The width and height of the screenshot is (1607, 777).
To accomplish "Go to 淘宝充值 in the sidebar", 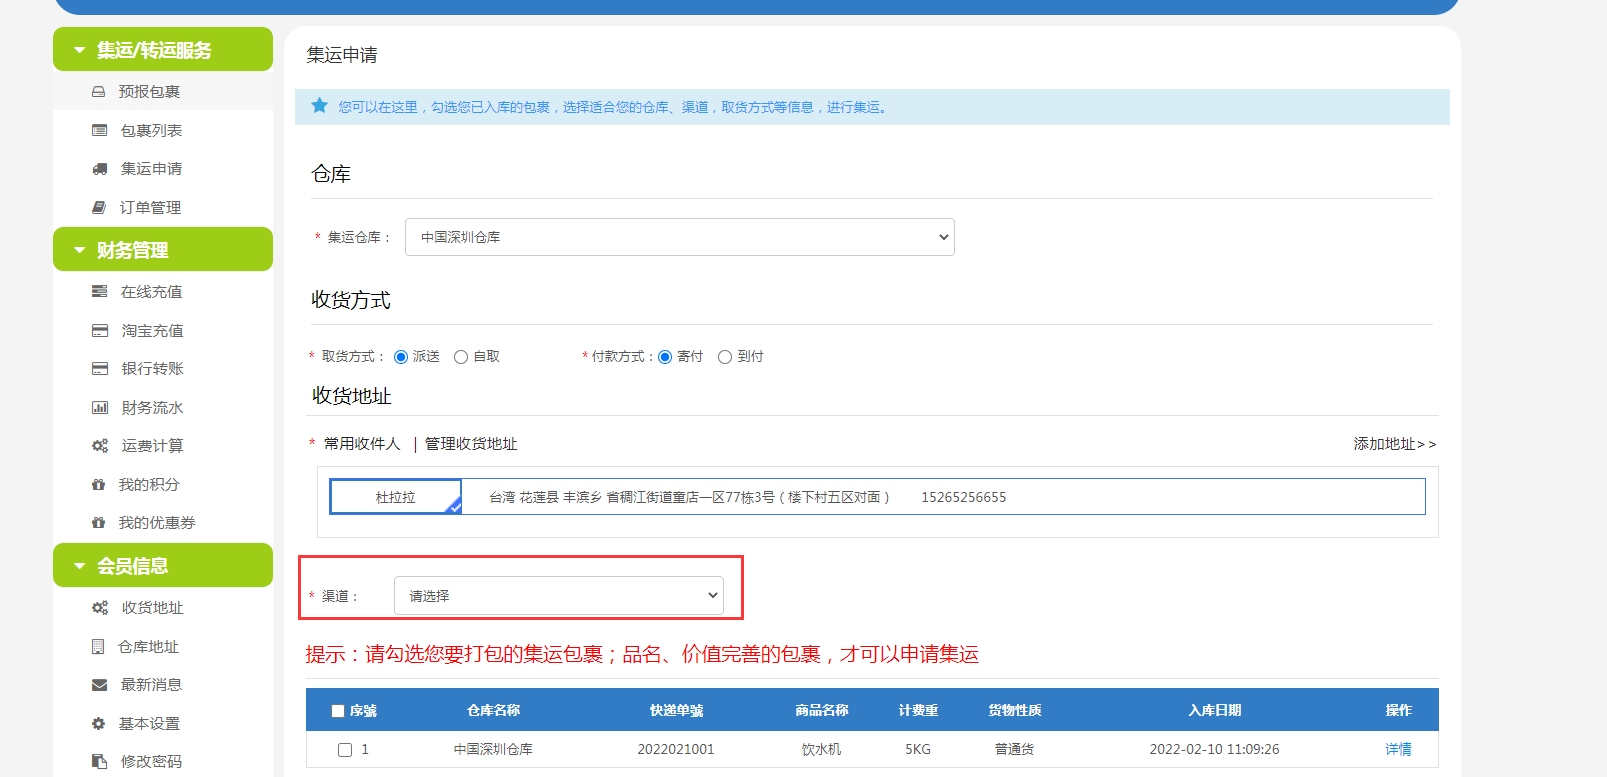I will click(152, 331).
